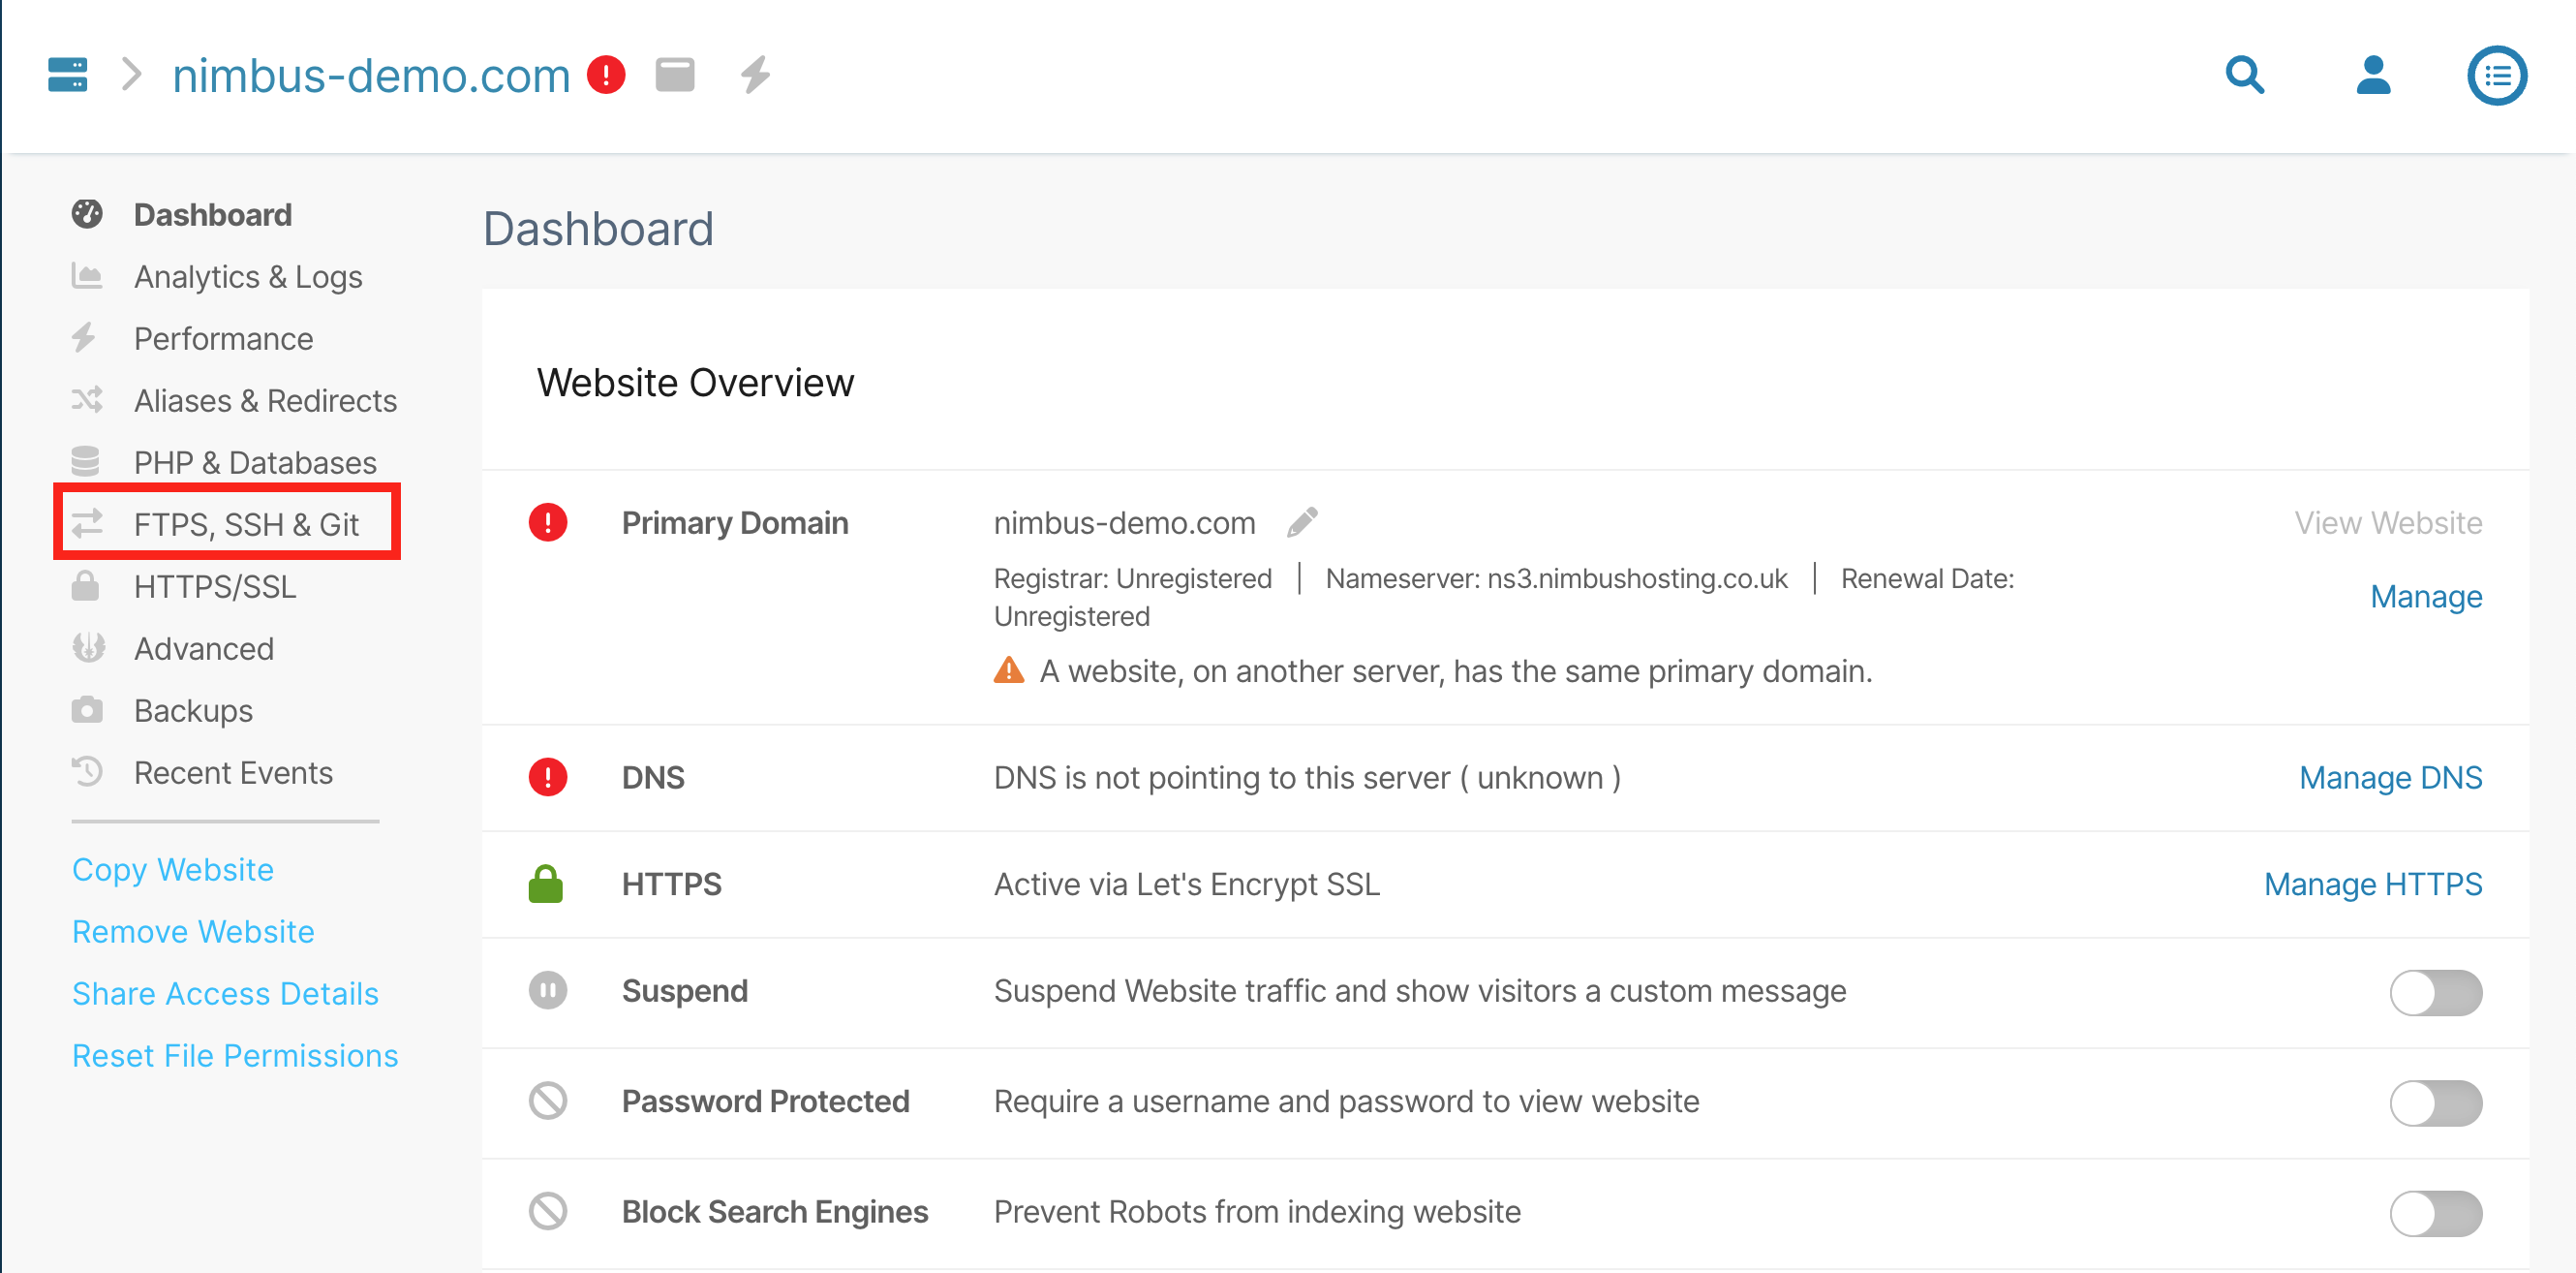The width and height of the screenshot is (2576, 1273).
Task: Turn on the Password Protected toggle
Action: [x=2435, y=1103]
